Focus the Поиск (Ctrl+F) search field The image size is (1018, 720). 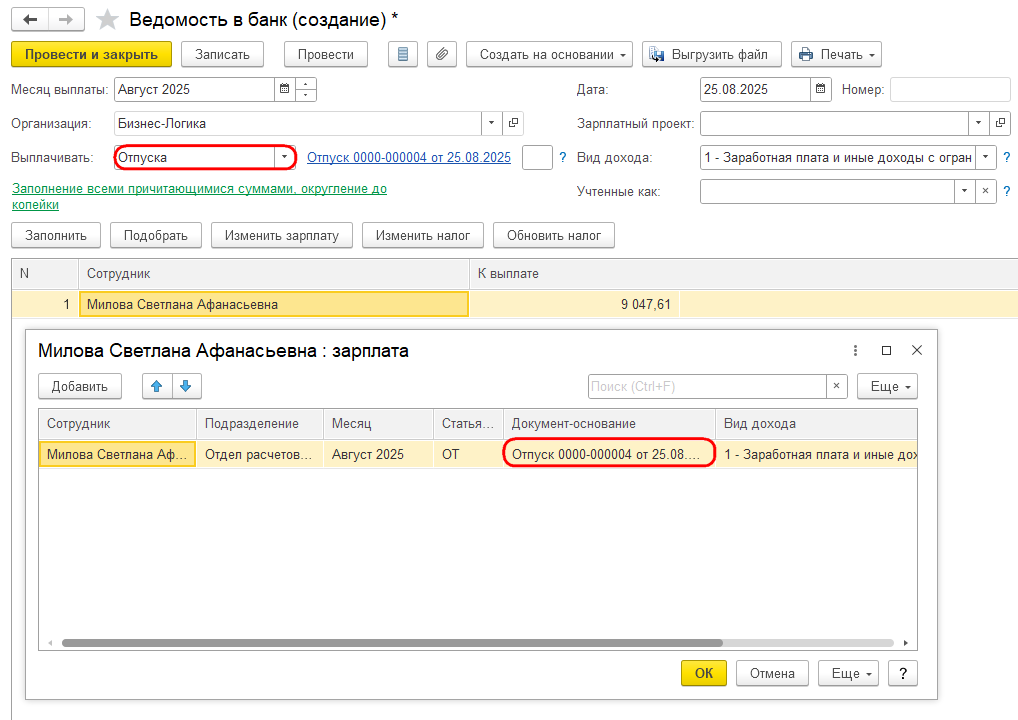pos(707,386)
